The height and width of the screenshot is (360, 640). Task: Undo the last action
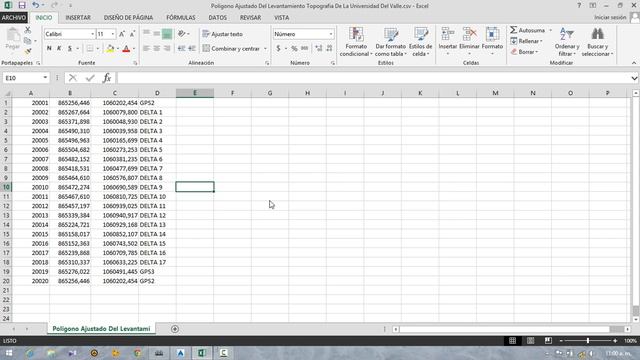point(36,5)
